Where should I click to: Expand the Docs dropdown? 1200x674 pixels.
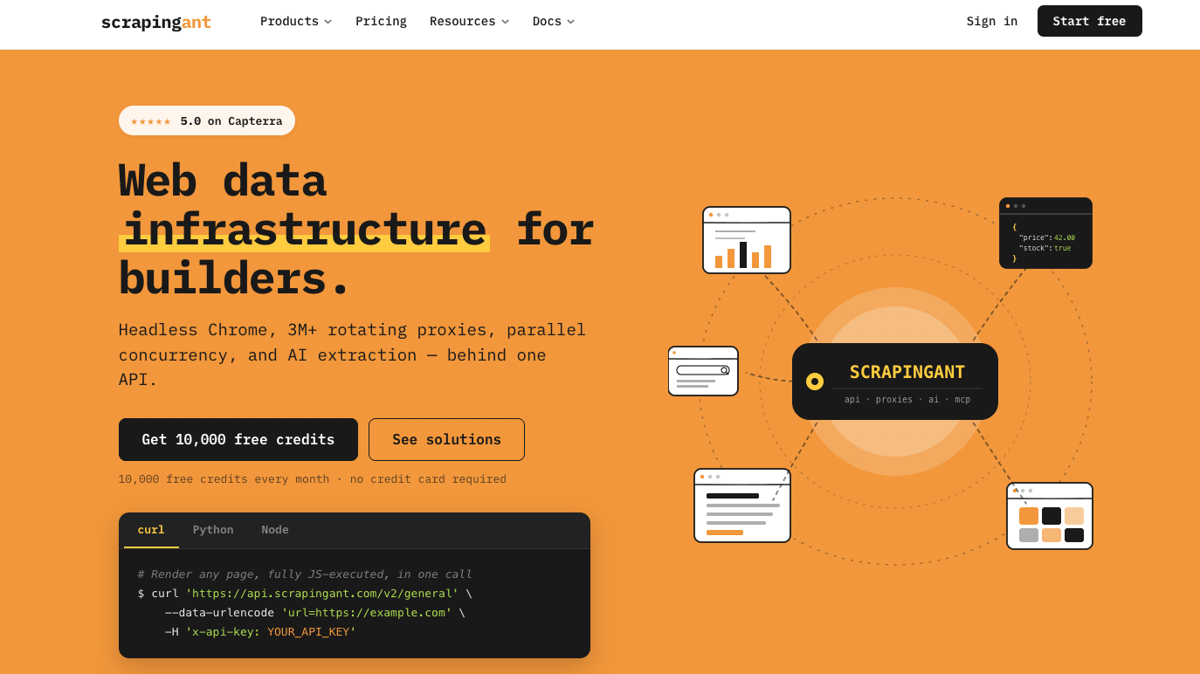554,21
